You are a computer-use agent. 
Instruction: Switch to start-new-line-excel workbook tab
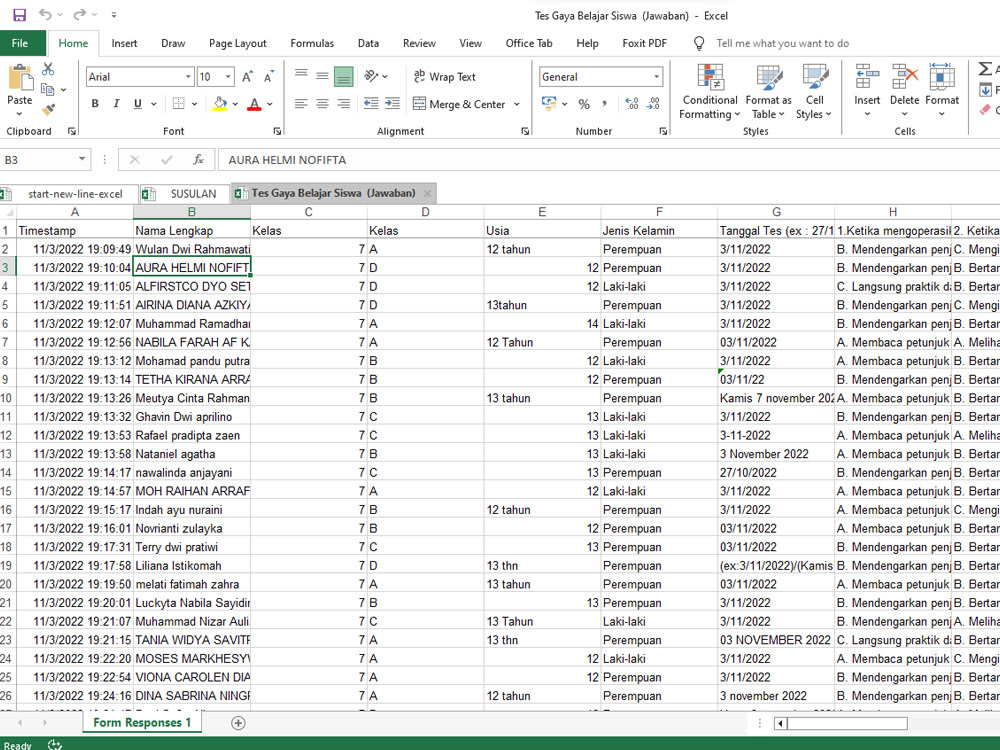tap(69, 194)
